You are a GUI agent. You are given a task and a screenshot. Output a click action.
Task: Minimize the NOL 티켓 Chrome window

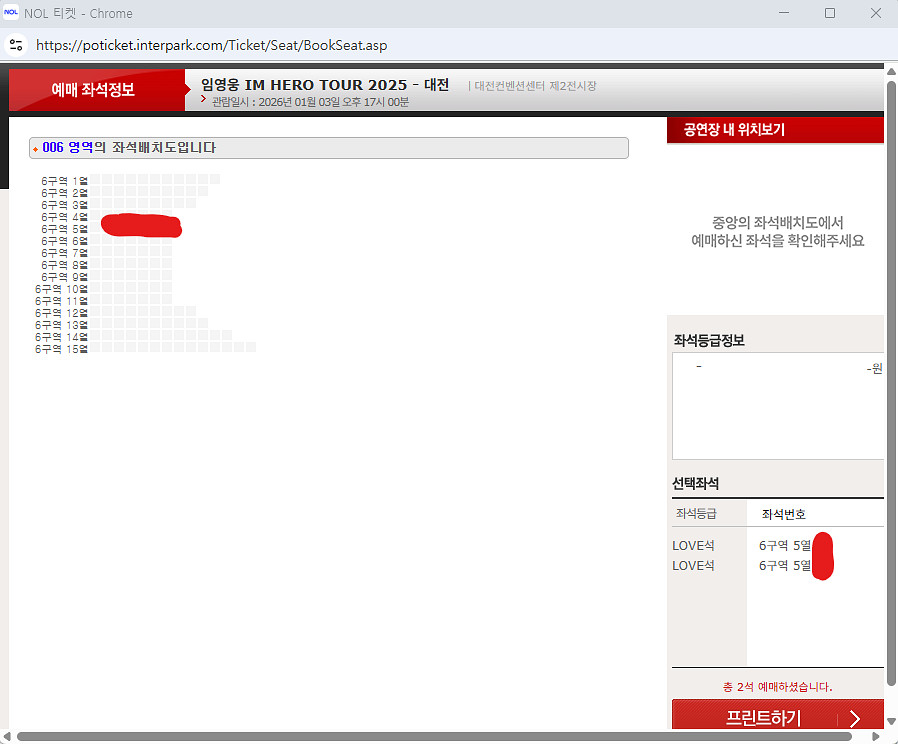[x=783, y=14]
